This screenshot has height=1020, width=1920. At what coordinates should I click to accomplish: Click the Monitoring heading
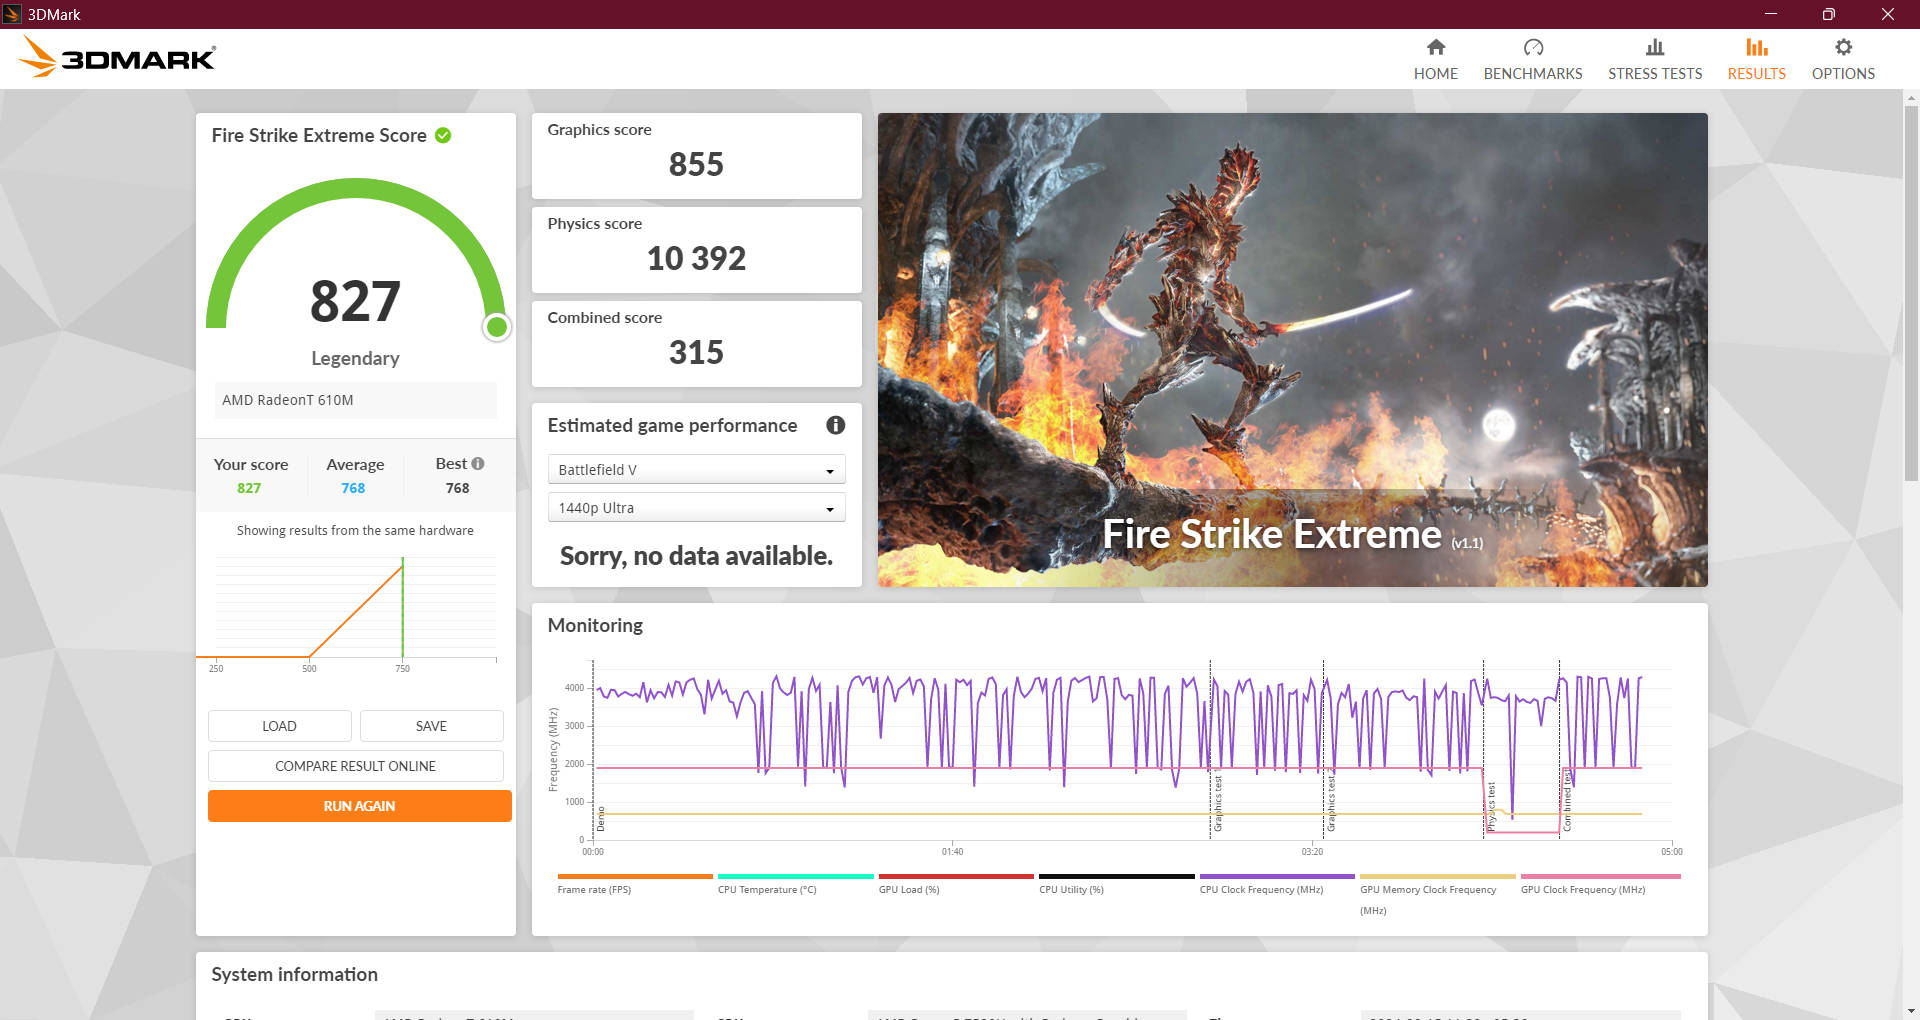595,625
